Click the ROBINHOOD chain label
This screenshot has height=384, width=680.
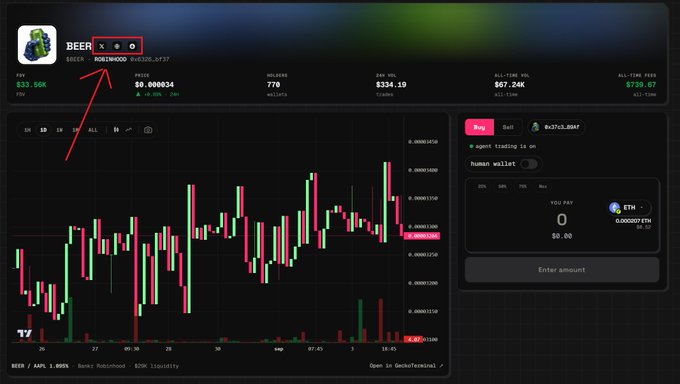(111, 59)
